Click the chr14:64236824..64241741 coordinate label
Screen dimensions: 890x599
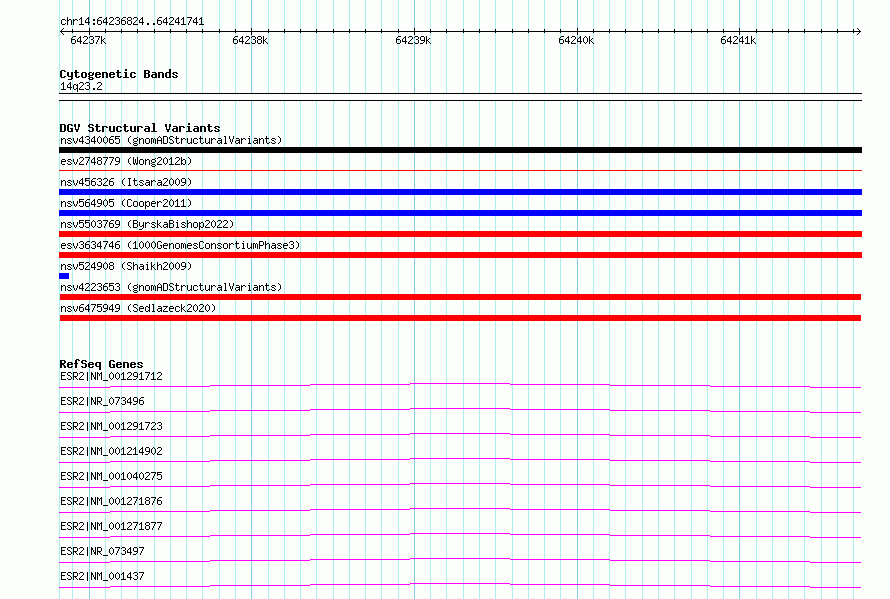132,21
